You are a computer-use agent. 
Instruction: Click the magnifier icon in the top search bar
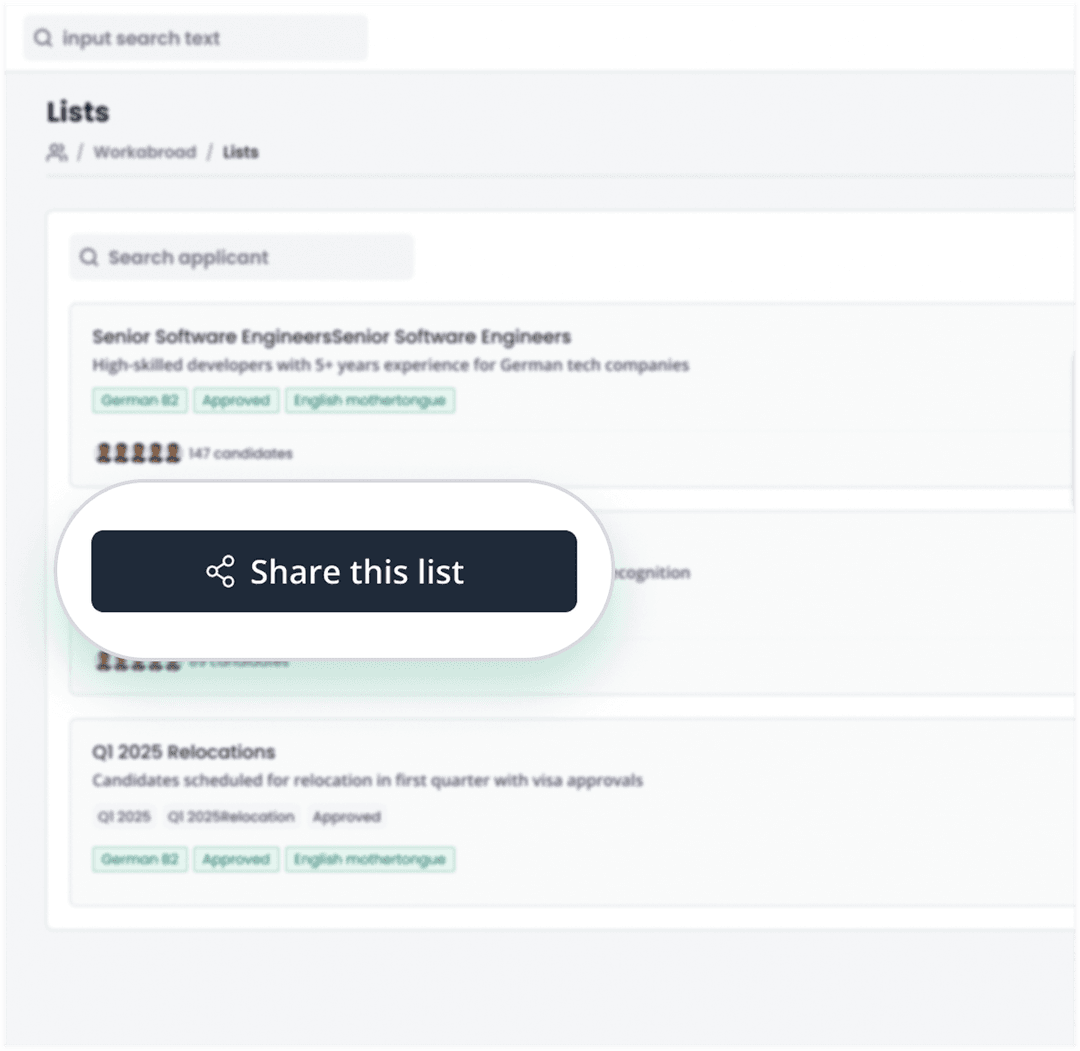pos(42,37)
